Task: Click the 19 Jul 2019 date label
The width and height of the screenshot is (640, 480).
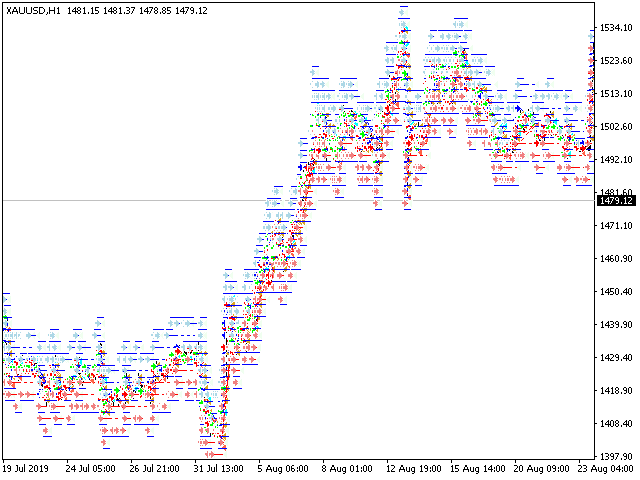Action: coord(25,469)
